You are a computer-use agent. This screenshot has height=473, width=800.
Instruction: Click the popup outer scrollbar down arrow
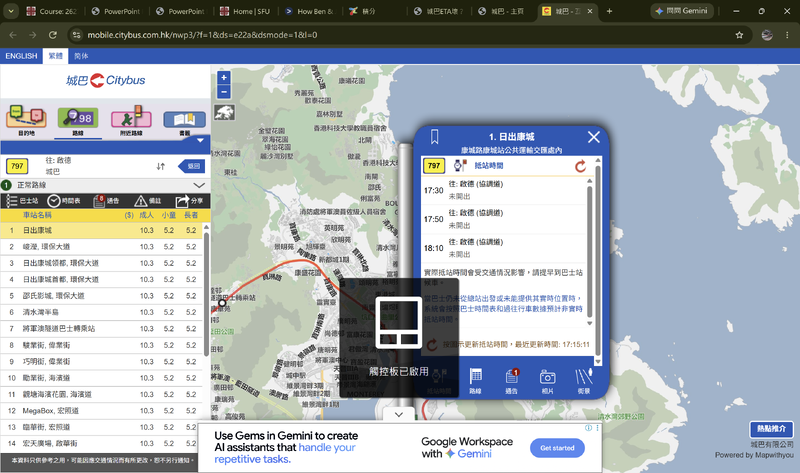598,362
